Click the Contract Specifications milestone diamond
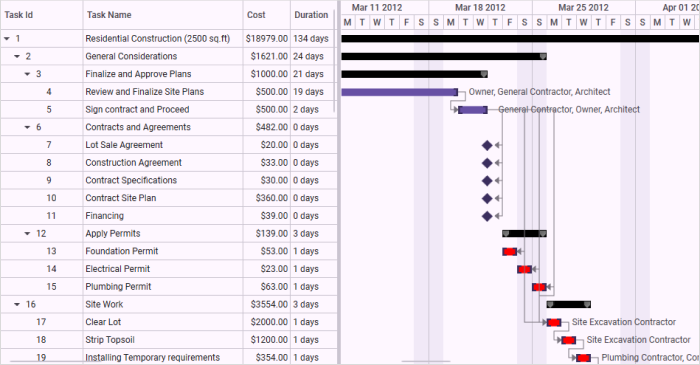The image size is (700, 365). pos(487,181)
